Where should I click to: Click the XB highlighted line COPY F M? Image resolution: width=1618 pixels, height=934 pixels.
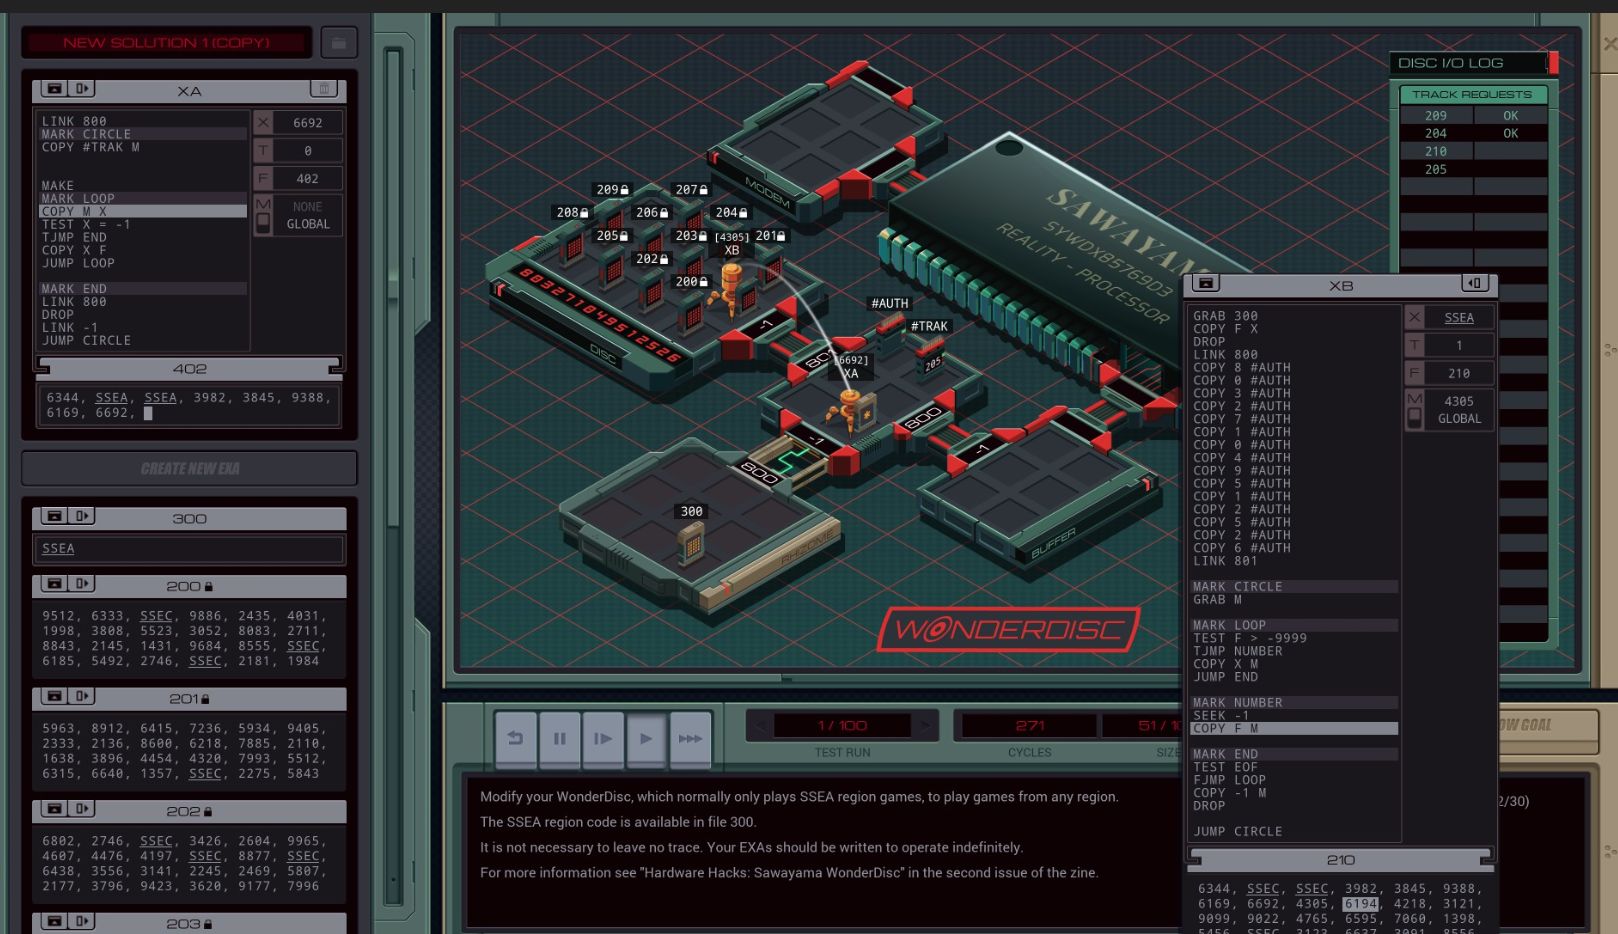pyautogui.click(x=1294, y=728)
